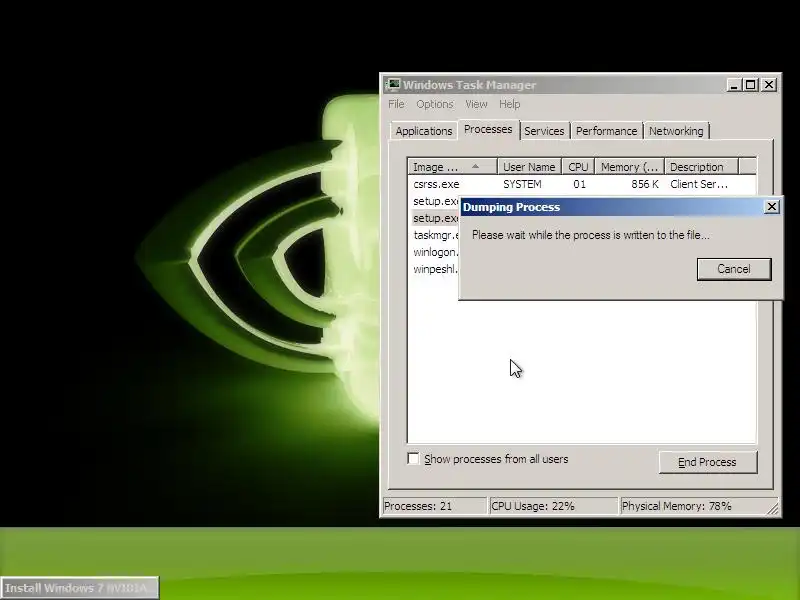This screenshot has width=800, height=600.
Task: Select the Processes tab
Action: [x=488, y=130]
